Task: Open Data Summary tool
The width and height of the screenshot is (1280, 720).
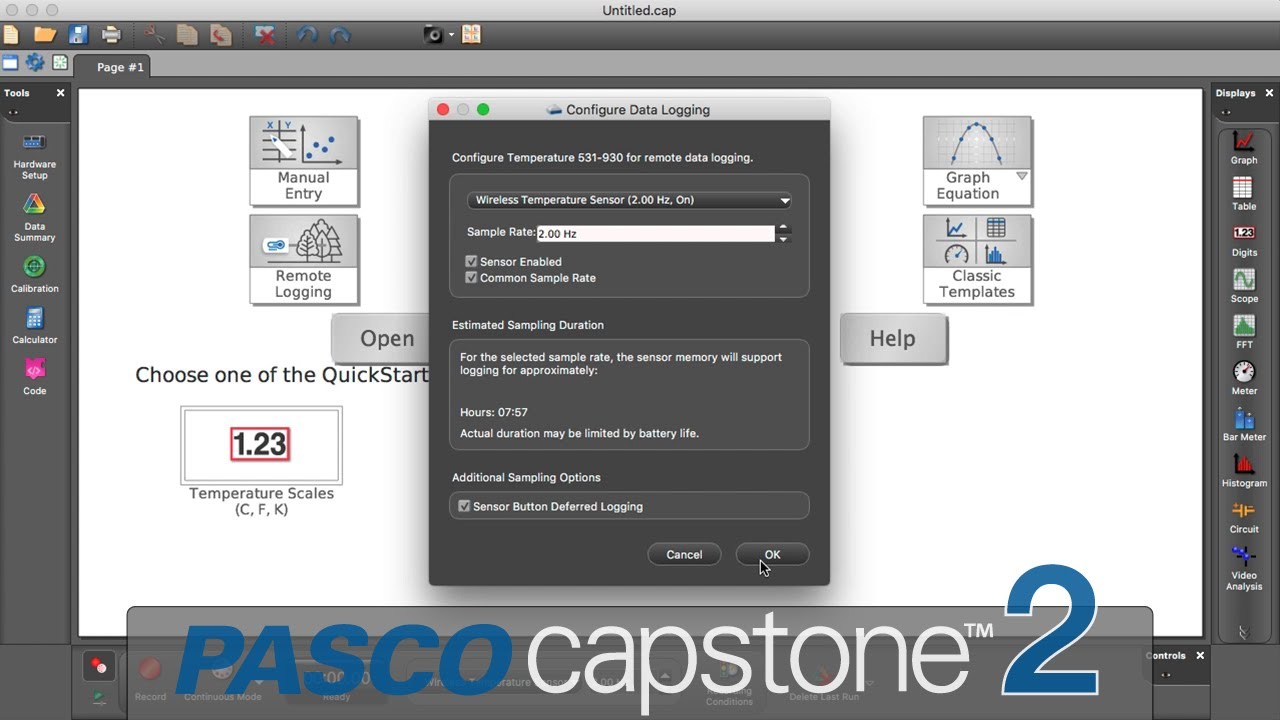Action: click(35, 217)
